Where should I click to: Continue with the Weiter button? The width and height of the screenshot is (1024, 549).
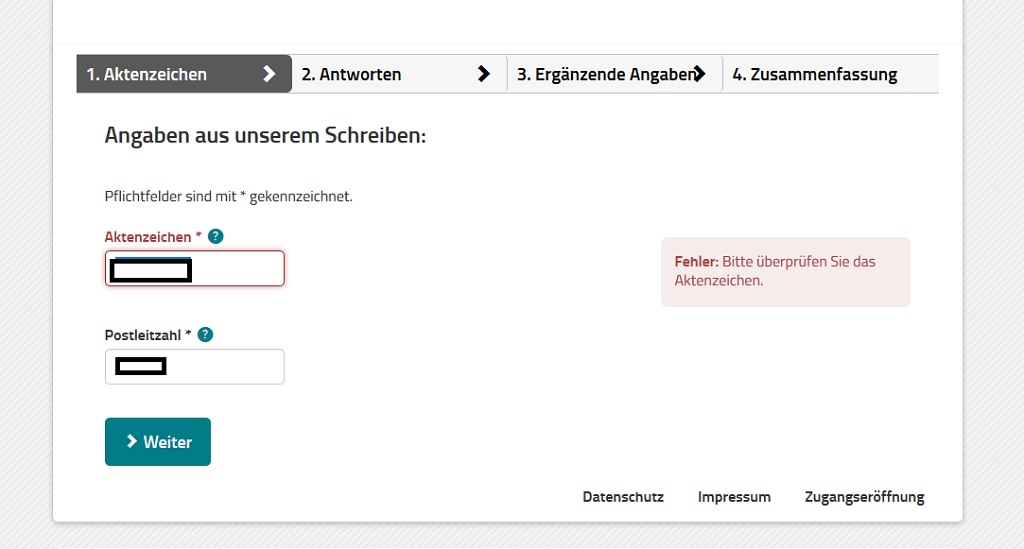click(x=158, y=442)
